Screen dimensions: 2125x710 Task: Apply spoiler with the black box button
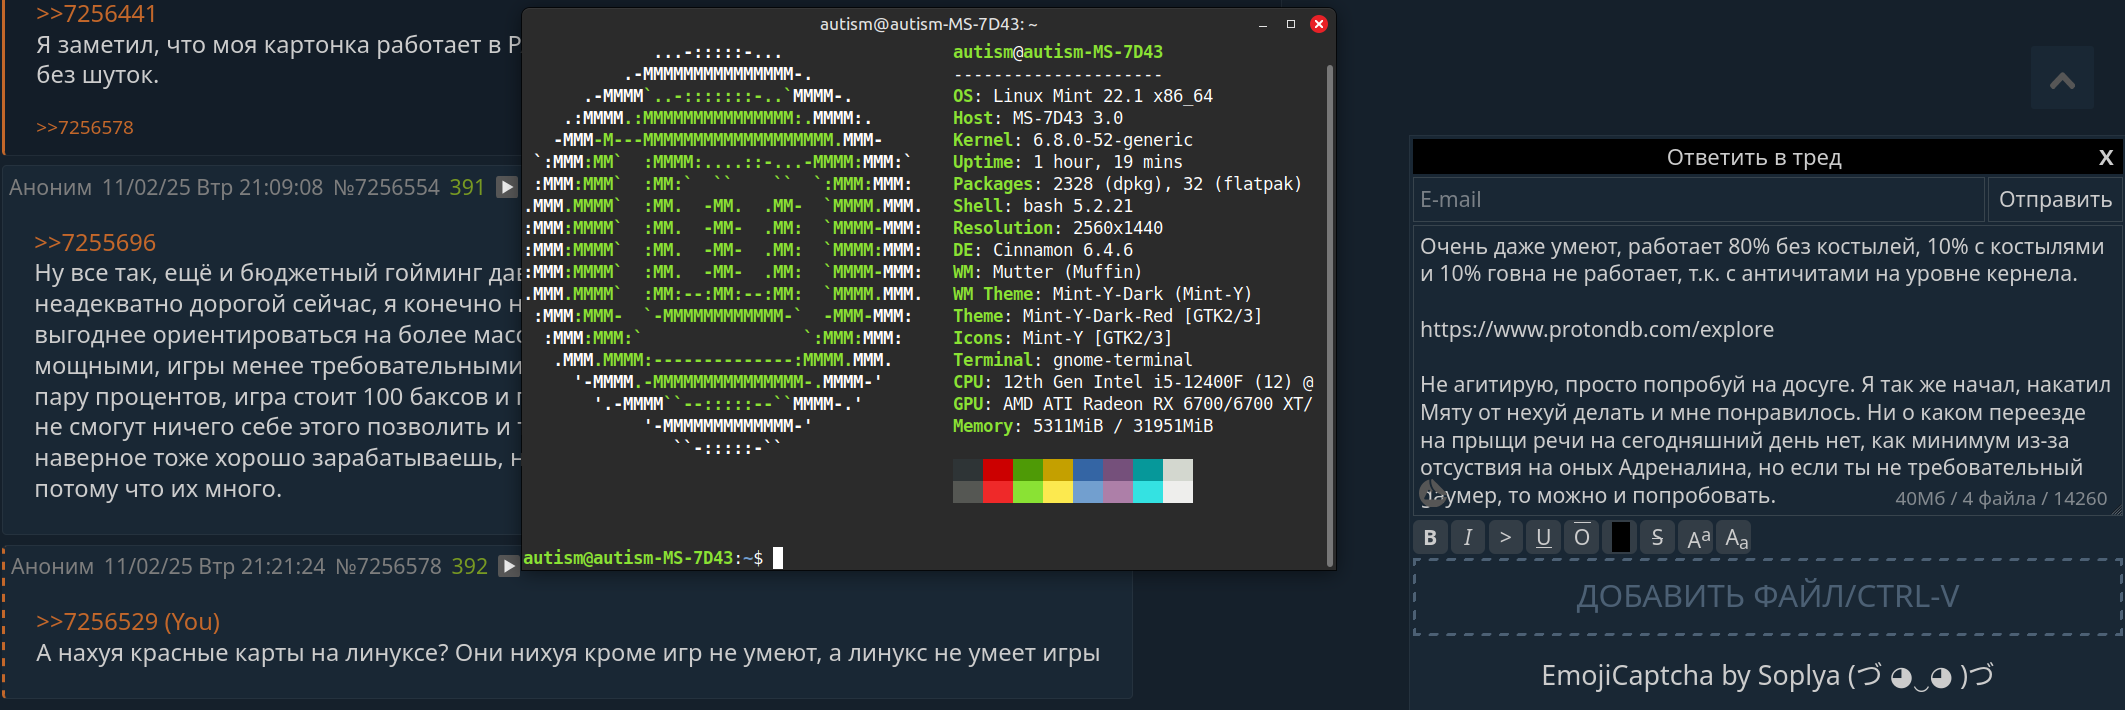(x=1620, y=537)
